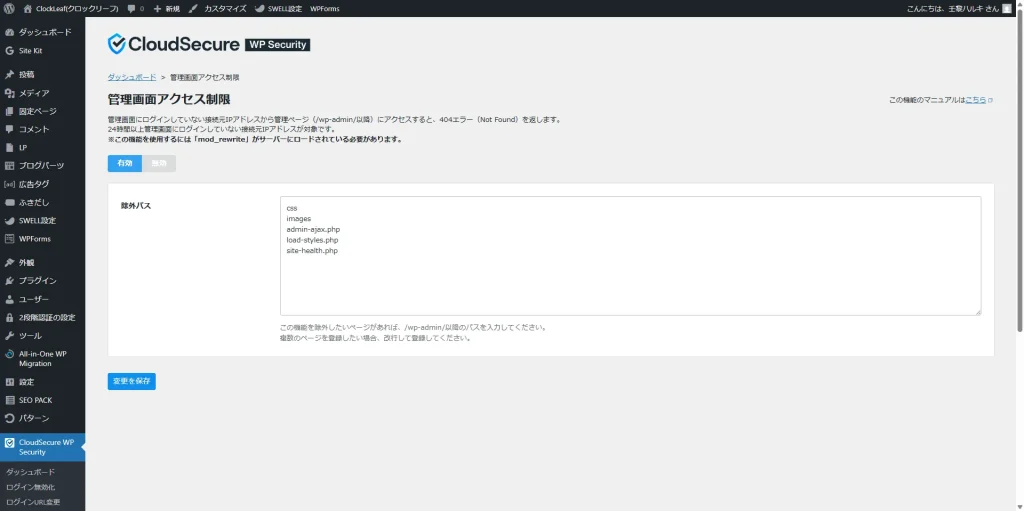
Task: Click the 2段階認証の設定 lock icon
Action: 9,317
